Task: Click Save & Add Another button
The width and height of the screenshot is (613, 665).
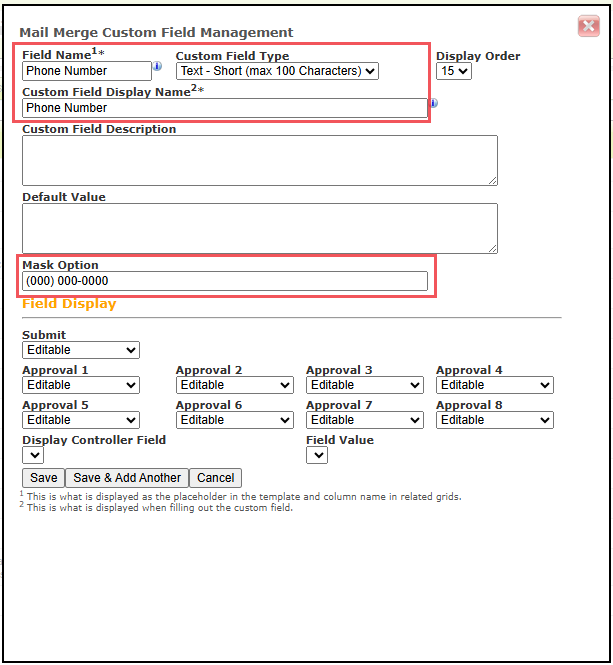Action: (x=127, y=478)
